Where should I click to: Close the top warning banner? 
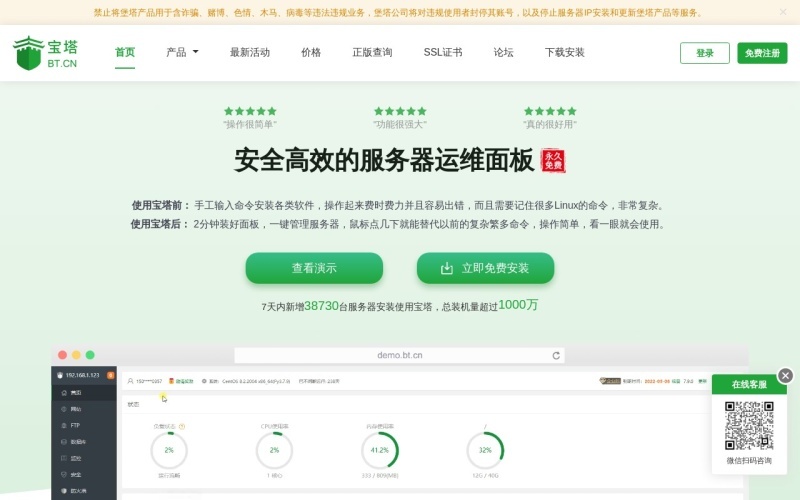(783, 12)
